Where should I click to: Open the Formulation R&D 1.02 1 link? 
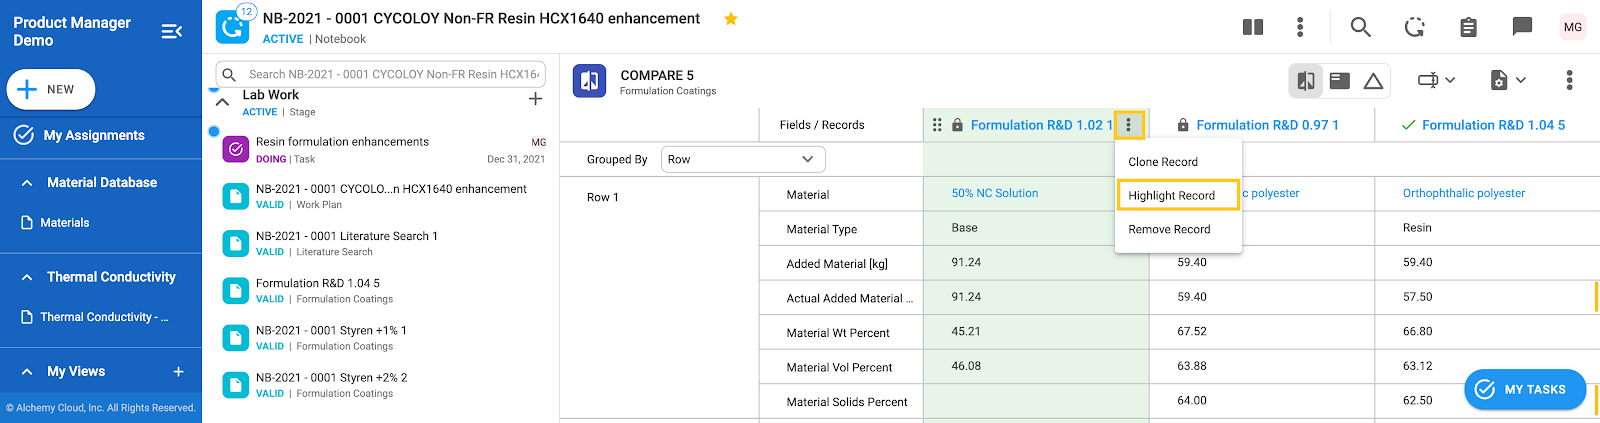[x=1041, y=125]
